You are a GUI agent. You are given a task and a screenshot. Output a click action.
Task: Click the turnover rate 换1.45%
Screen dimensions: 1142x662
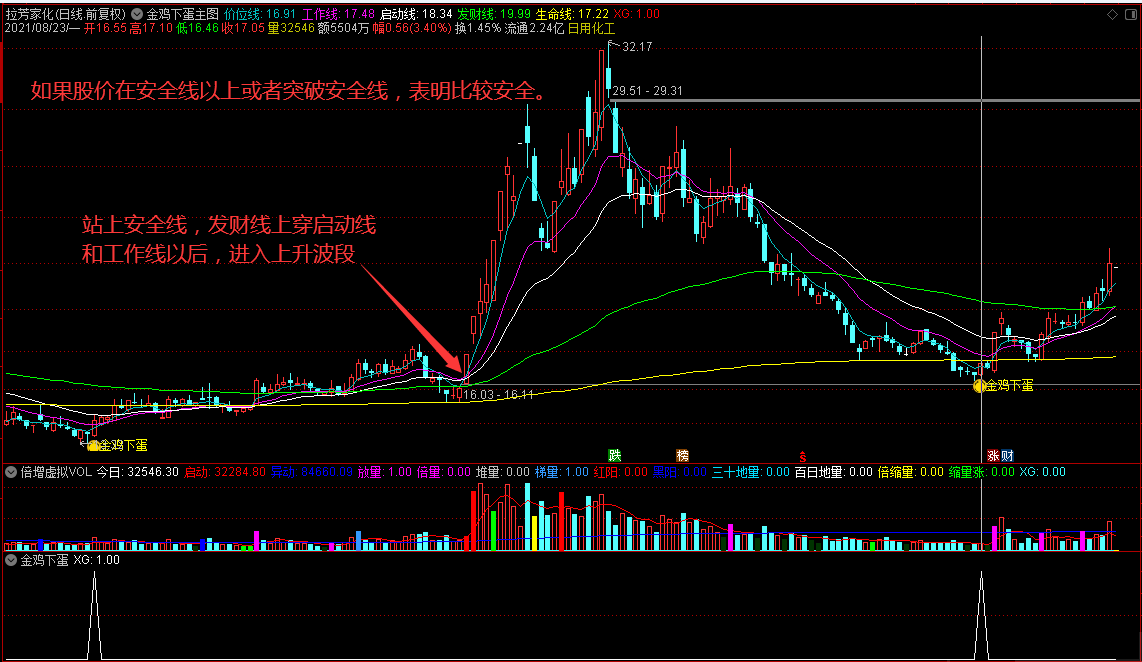click(478, 28)
